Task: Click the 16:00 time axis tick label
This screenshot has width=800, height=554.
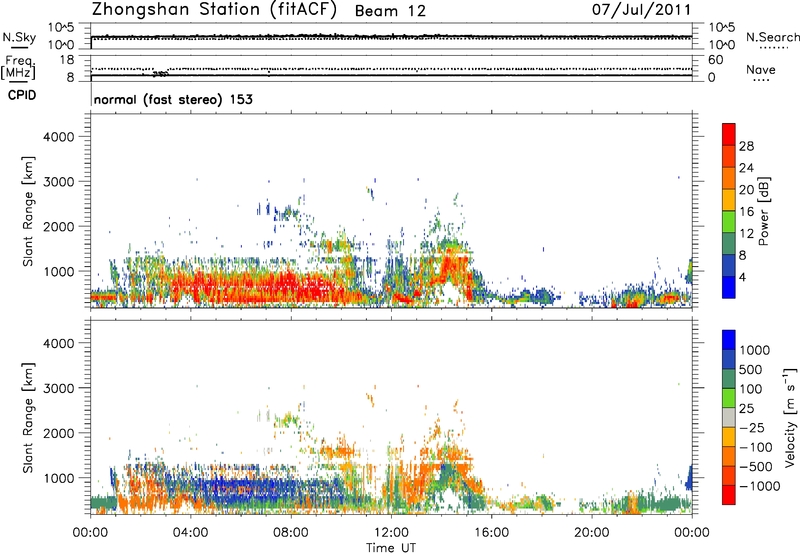Action: 491,533
